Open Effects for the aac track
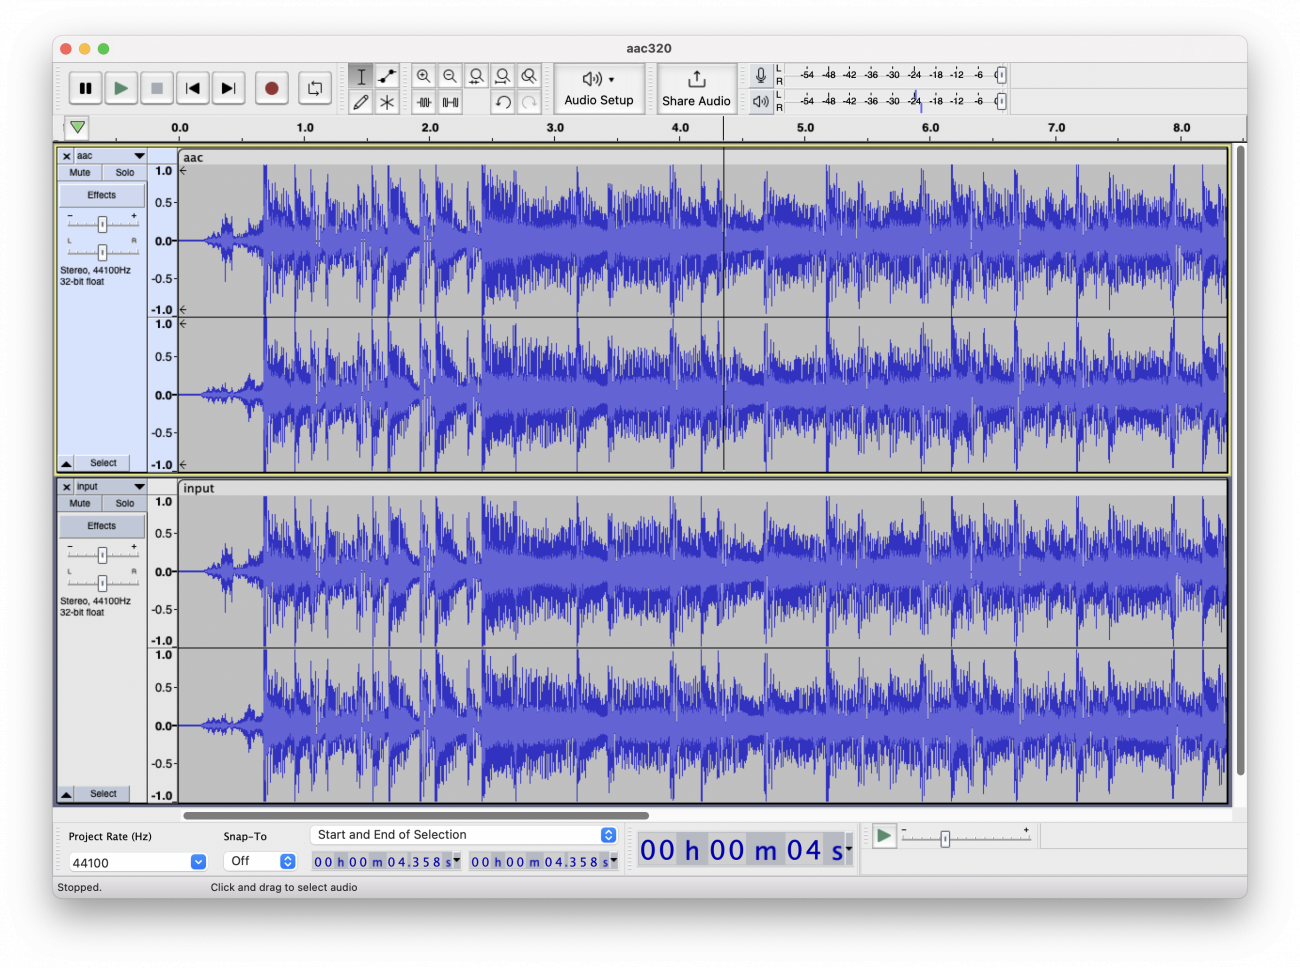Viewport: 1300px width, 968px height. [x=102, y=195]
